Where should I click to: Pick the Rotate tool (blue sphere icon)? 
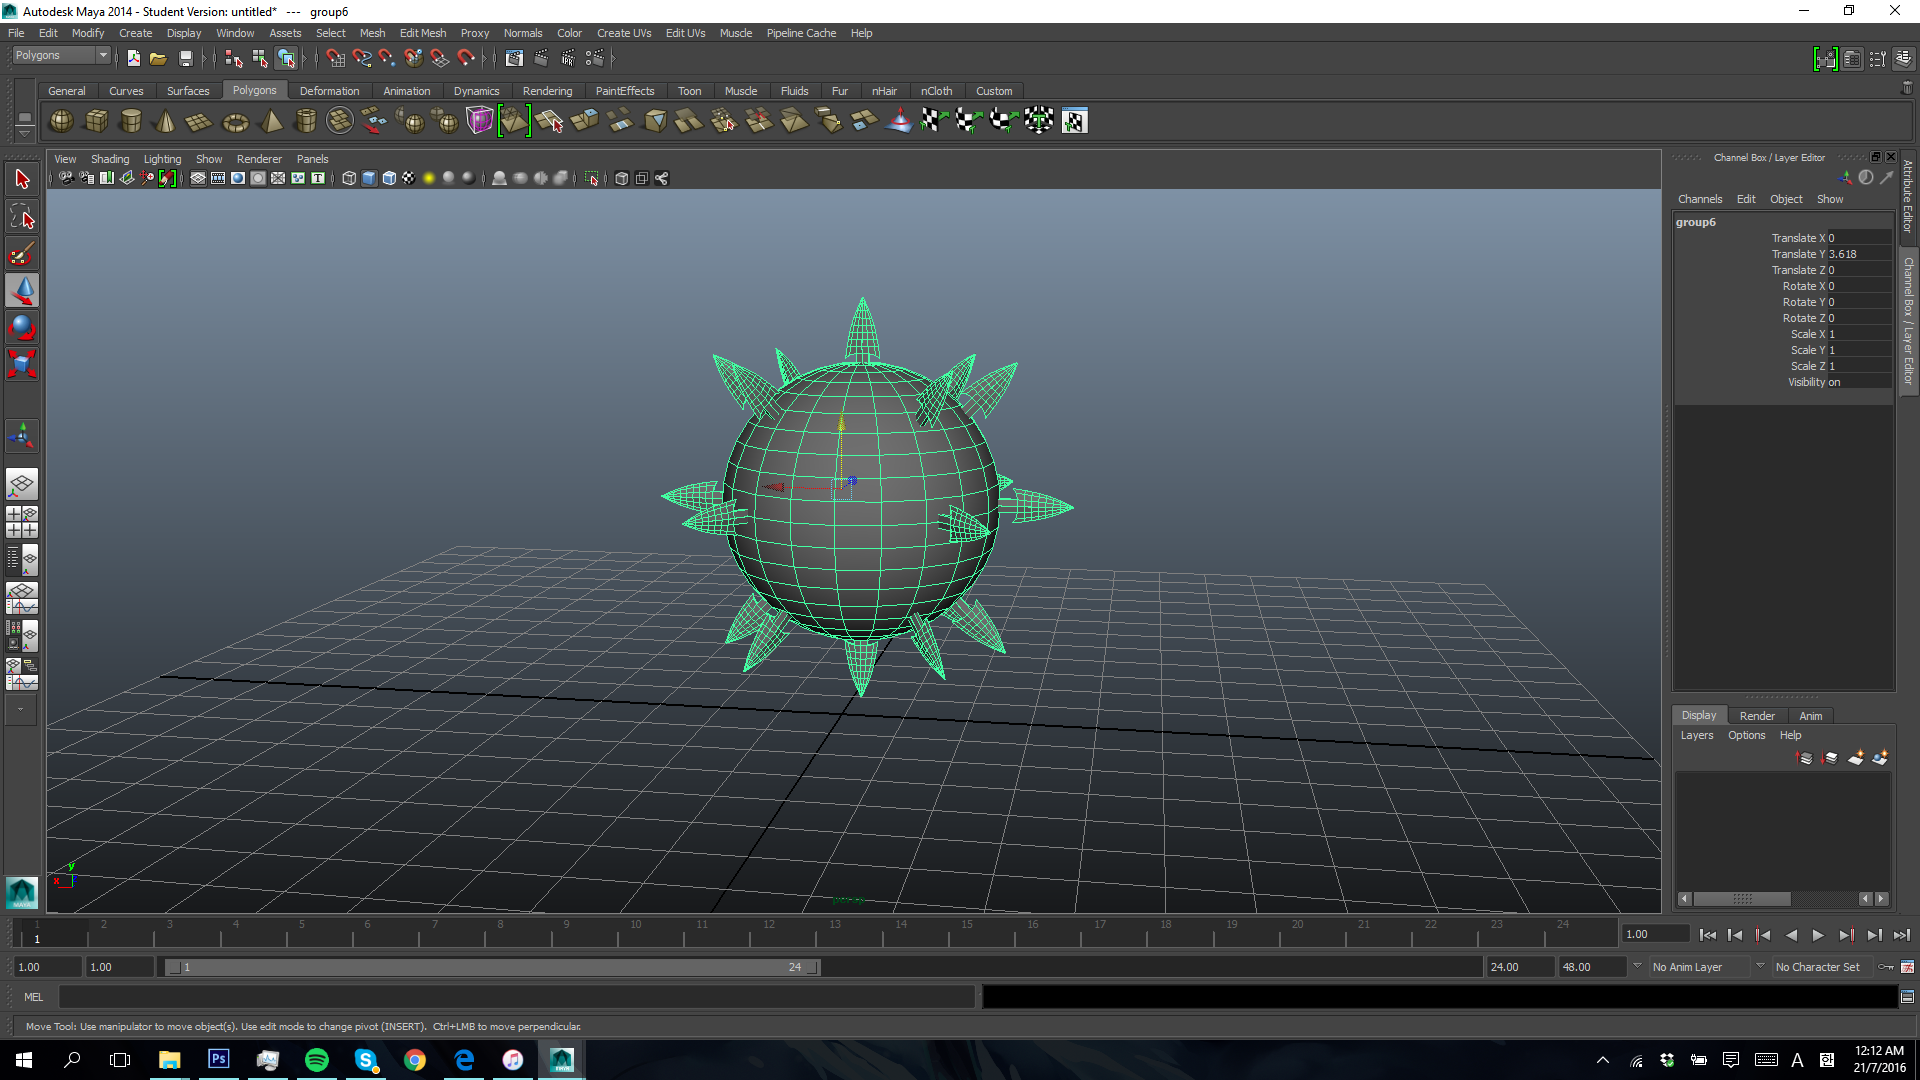point(22,327)
